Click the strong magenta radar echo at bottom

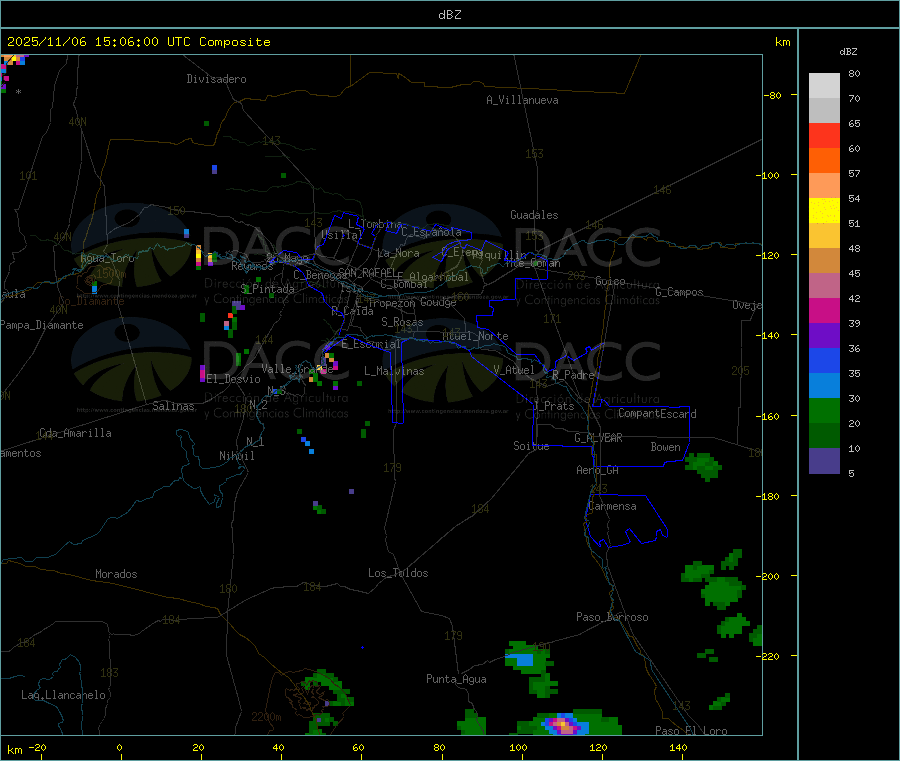(x=564, y=725)
